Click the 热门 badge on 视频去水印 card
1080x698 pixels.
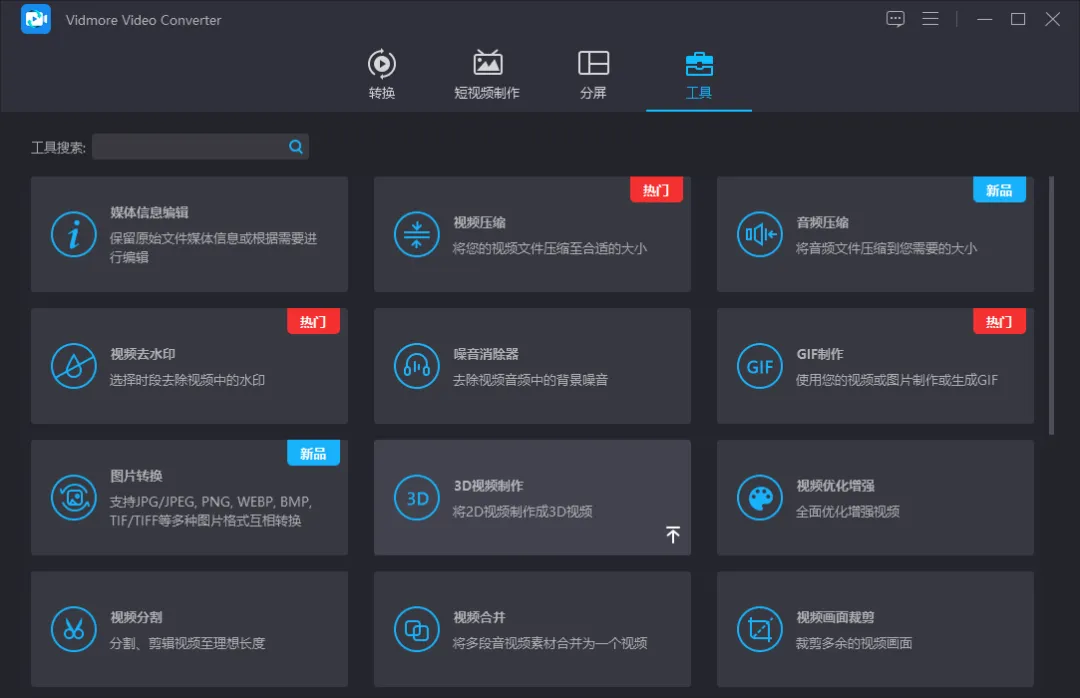point(313,322)
